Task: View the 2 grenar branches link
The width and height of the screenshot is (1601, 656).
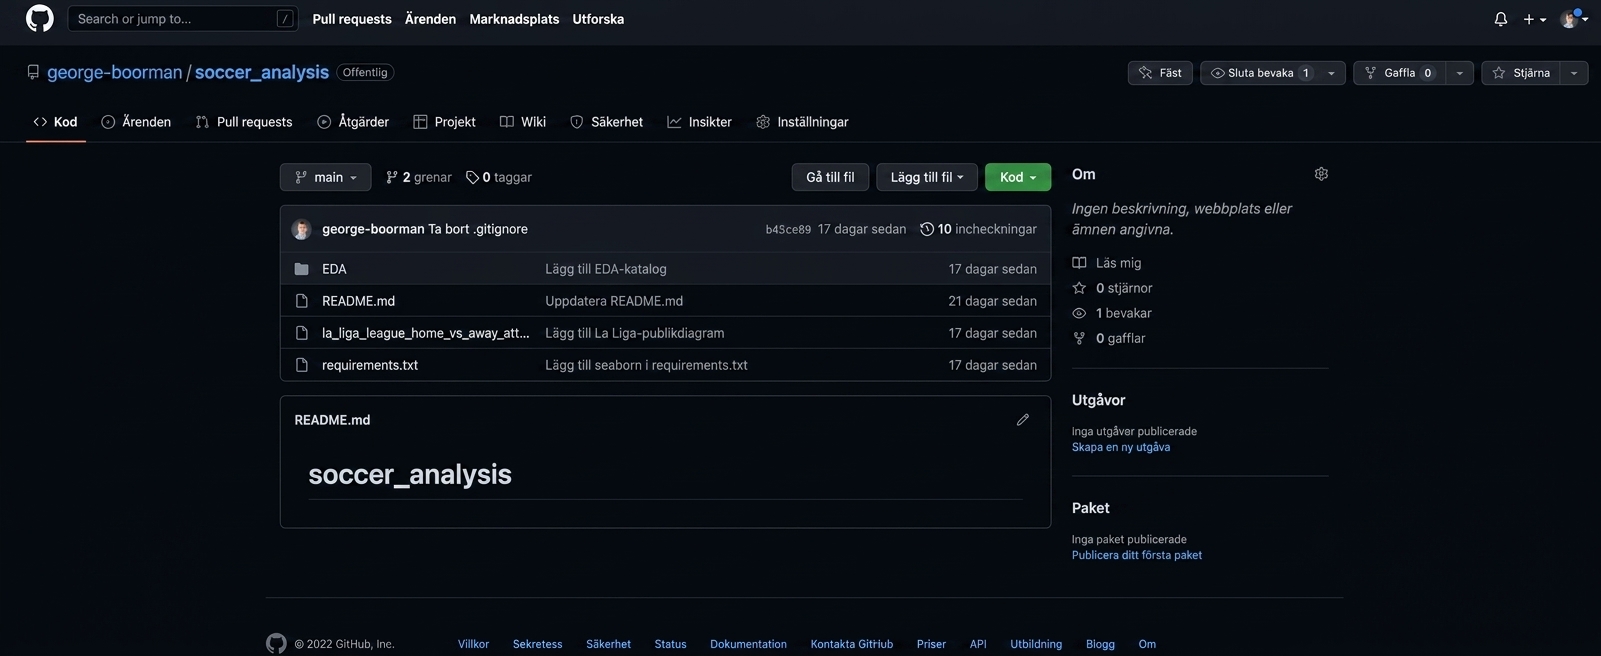Action: pos(418,177)
